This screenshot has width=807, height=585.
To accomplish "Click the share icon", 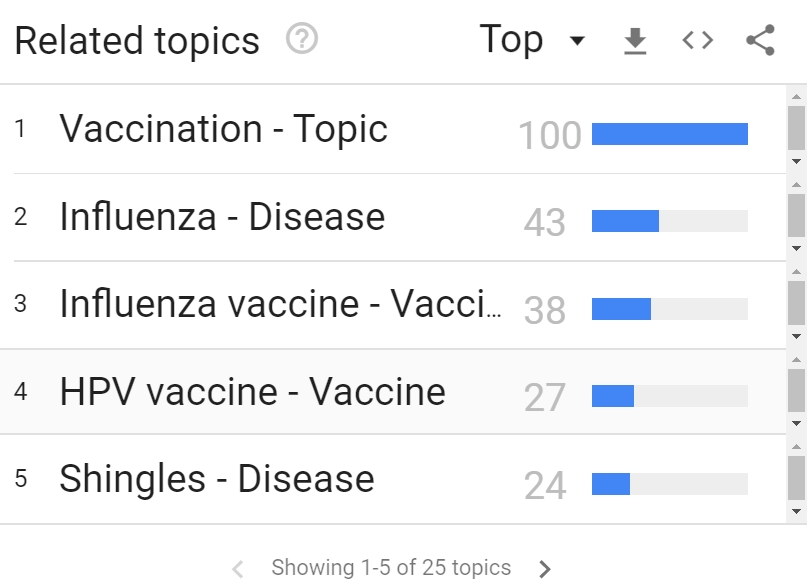I will coord(760,41).
